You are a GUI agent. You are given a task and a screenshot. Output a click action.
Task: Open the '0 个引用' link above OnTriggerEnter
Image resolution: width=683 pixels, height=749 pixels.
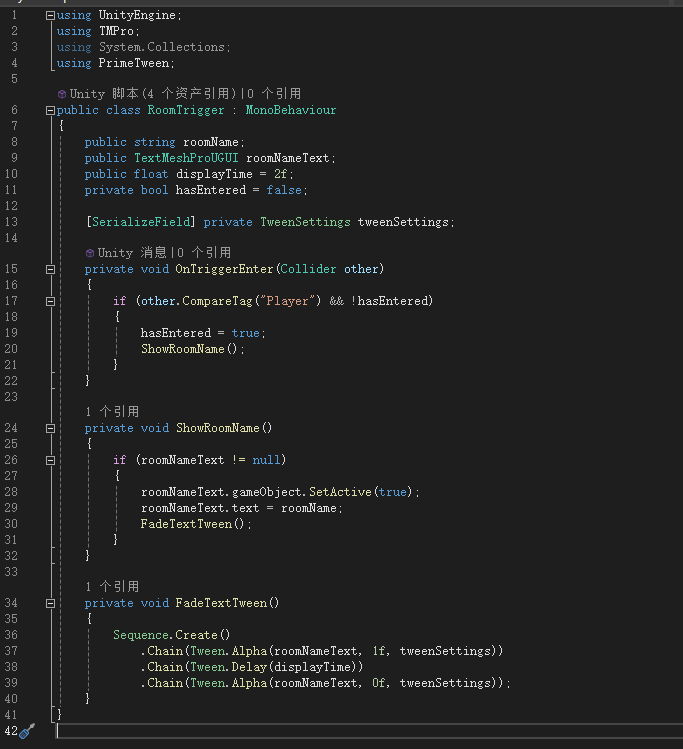point(204,253)
